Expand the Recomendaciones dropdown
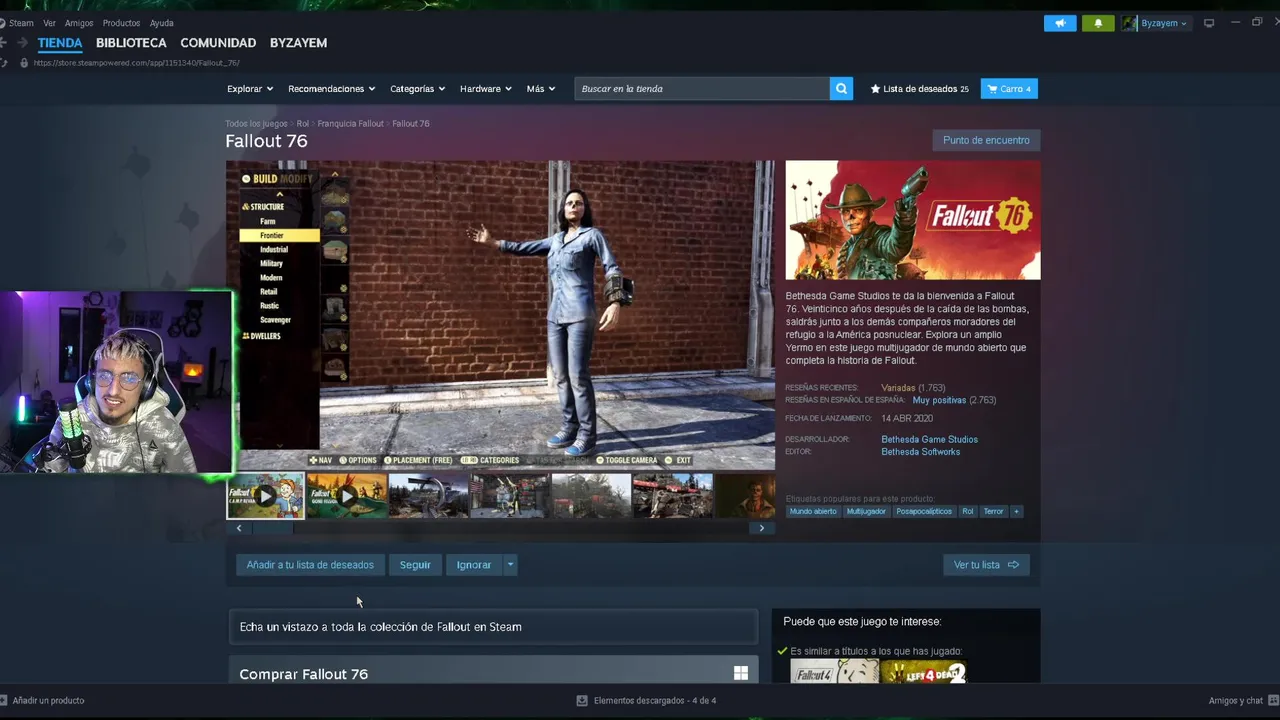 point(331,89)
